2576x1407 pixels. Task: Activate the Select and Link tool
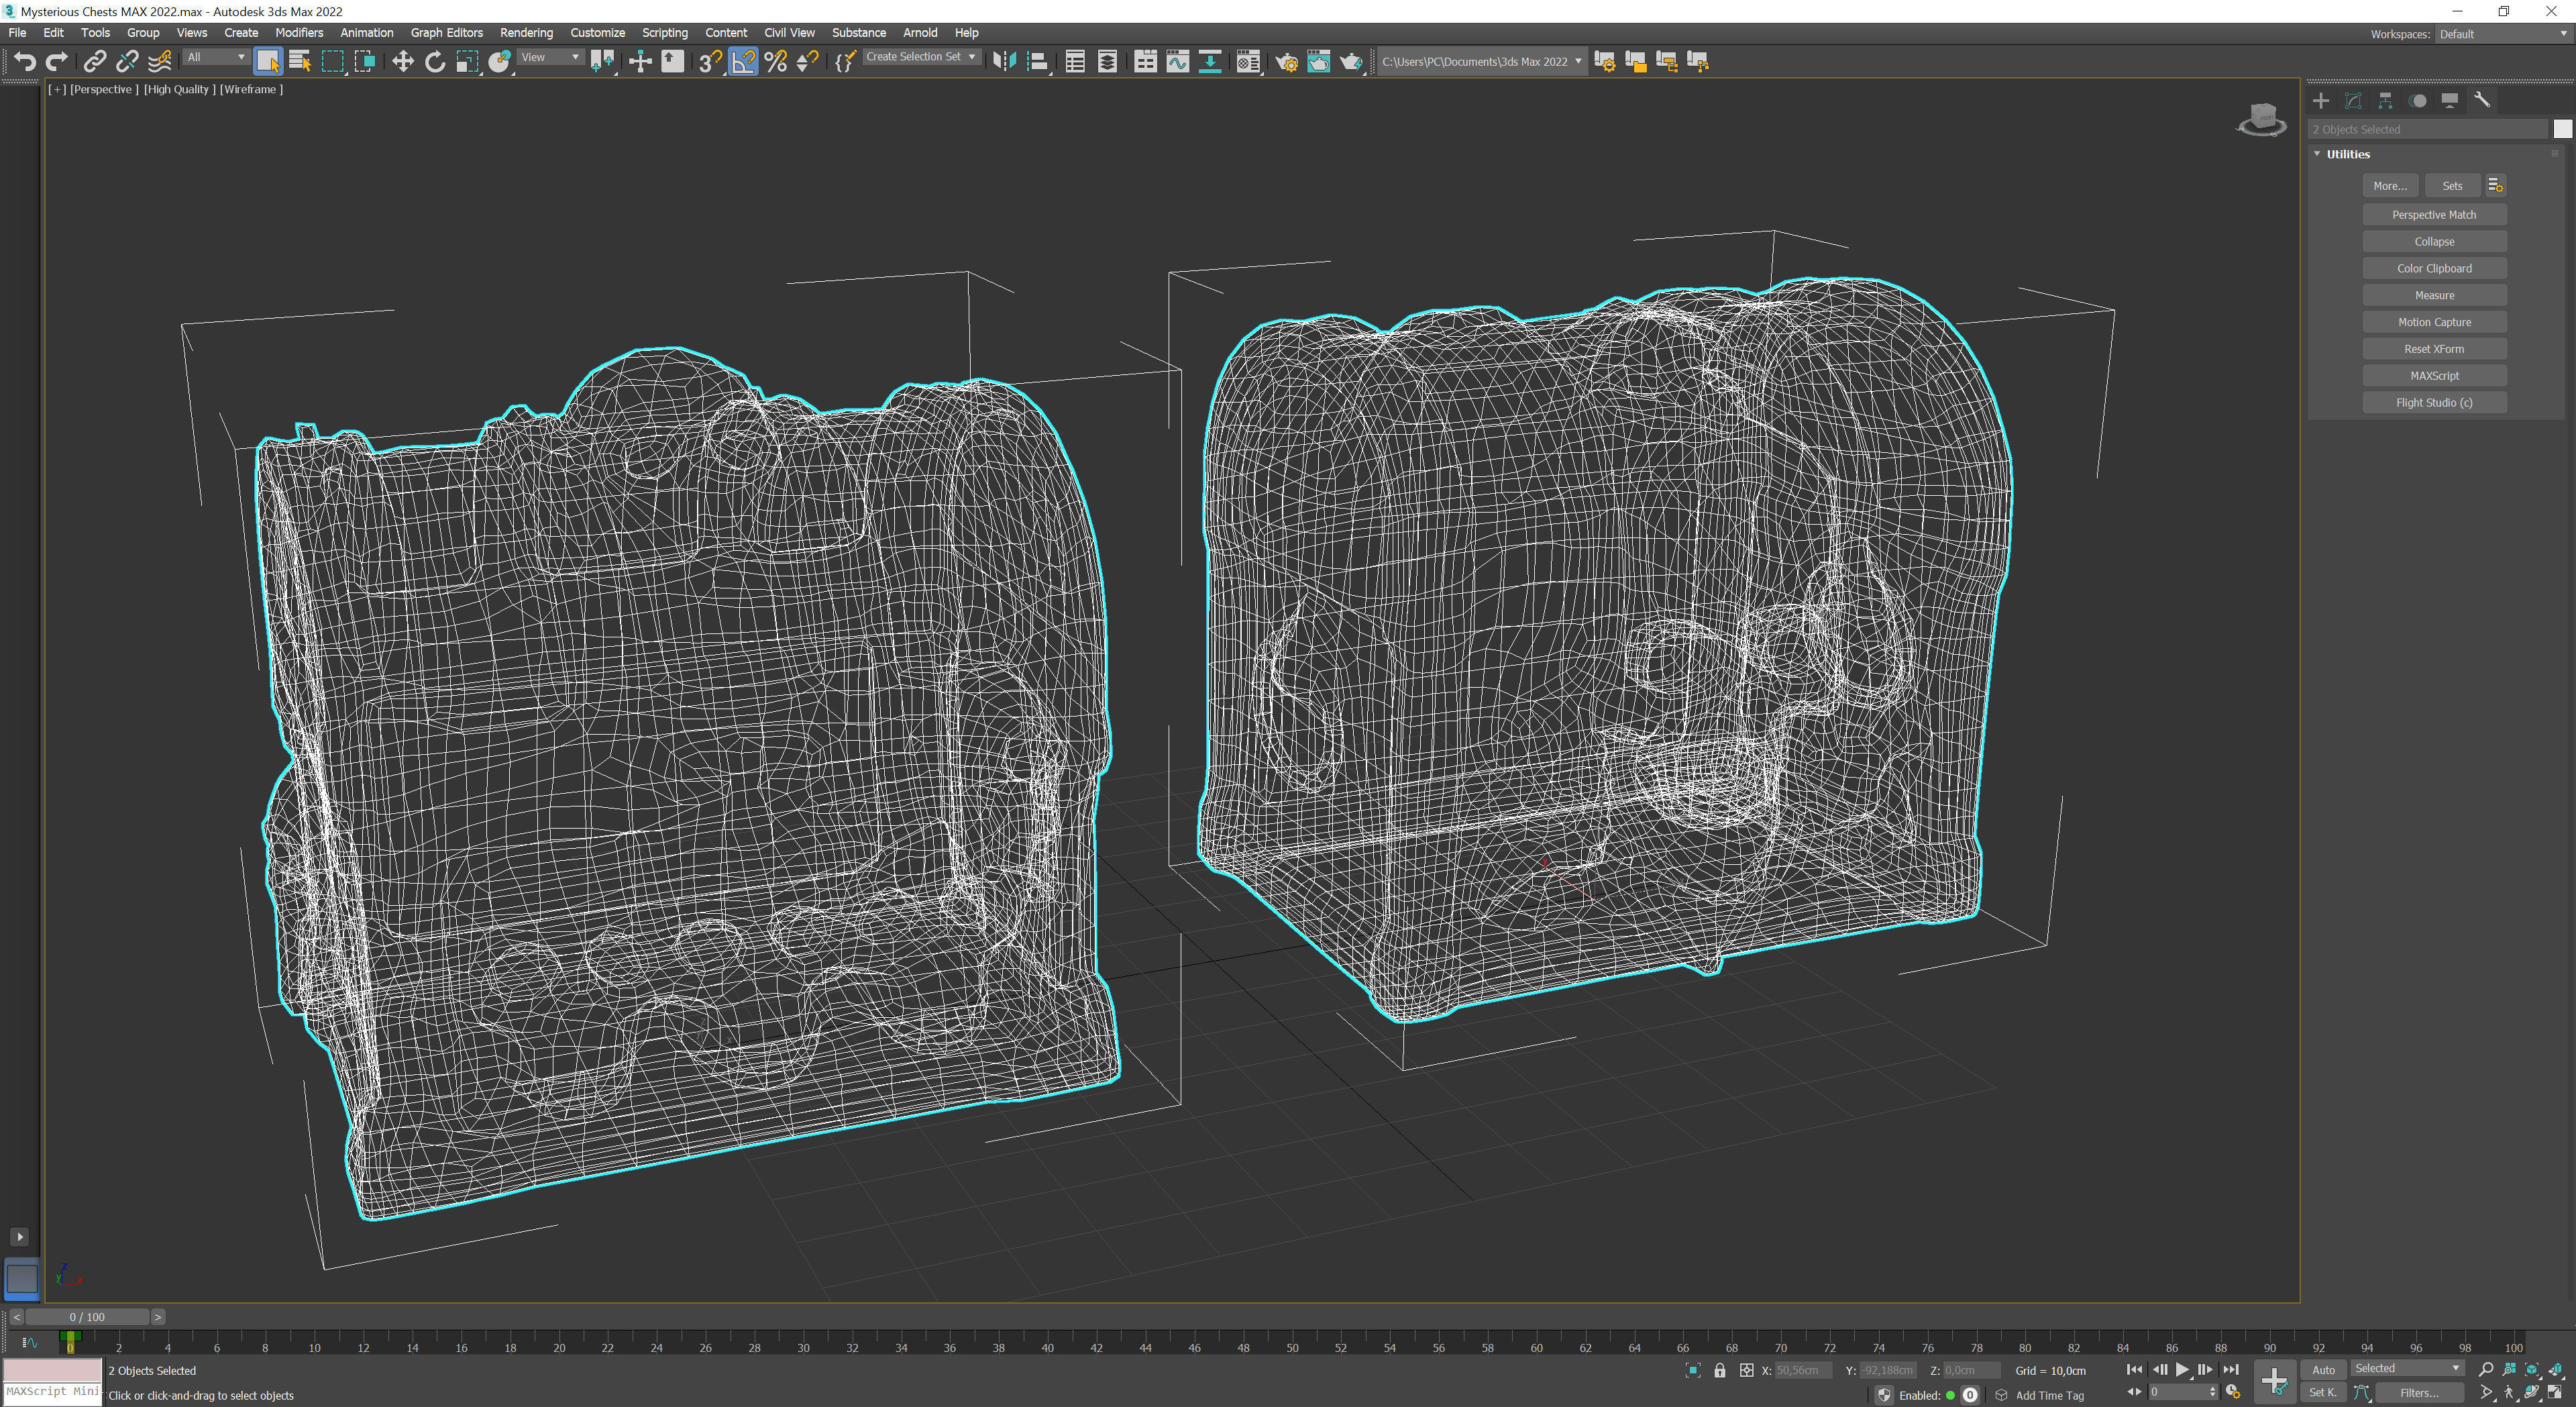point(94,62)
